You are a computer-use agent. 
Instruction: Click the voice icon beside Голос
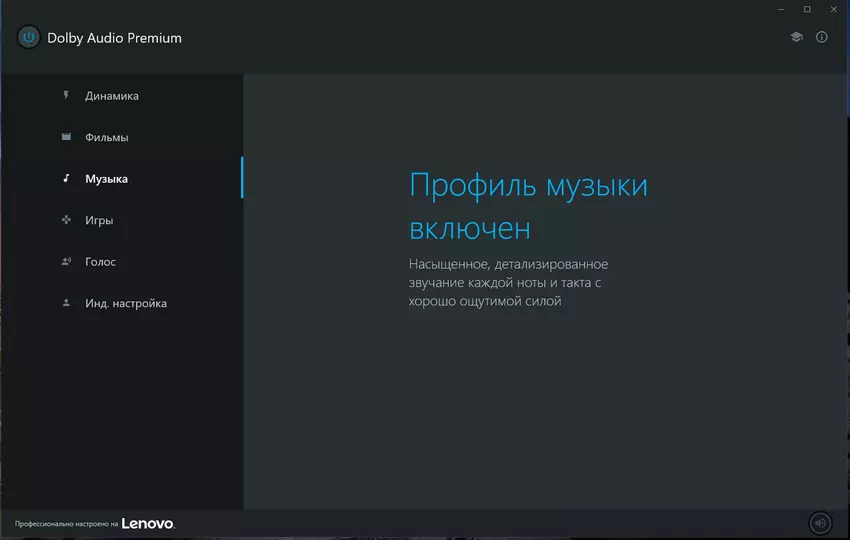tap(66, 262)
